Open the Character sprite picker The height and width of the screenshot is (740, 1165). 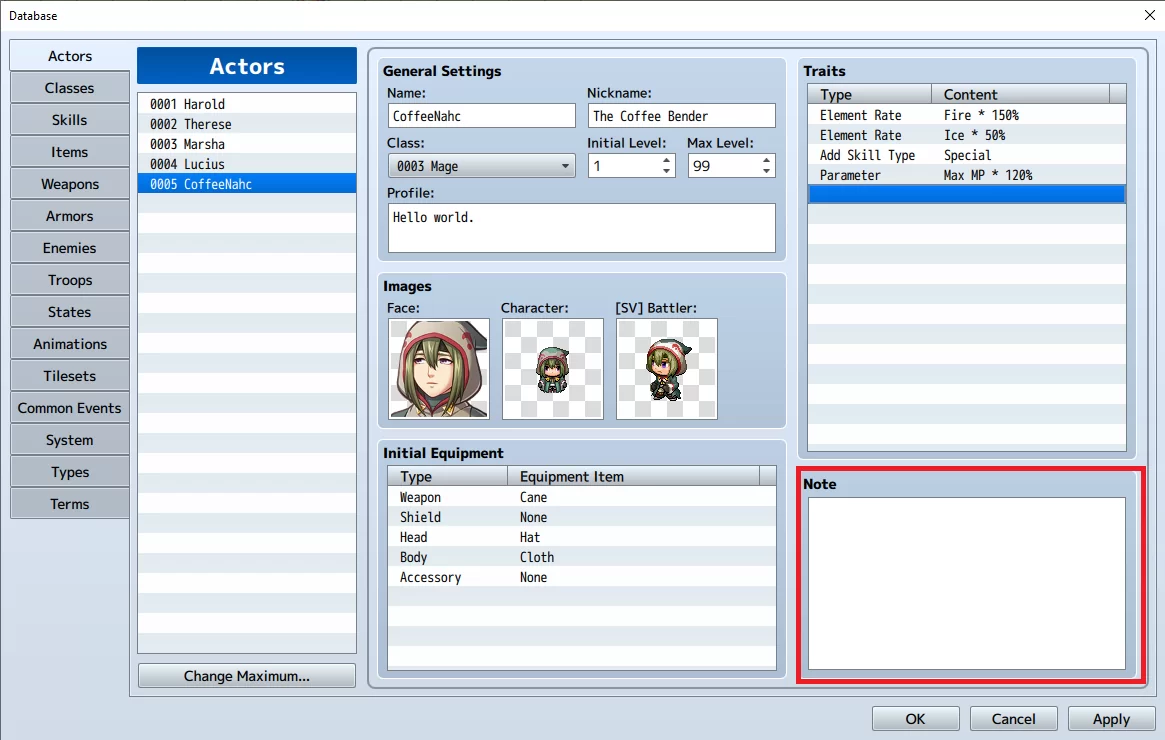click(553, 369)
